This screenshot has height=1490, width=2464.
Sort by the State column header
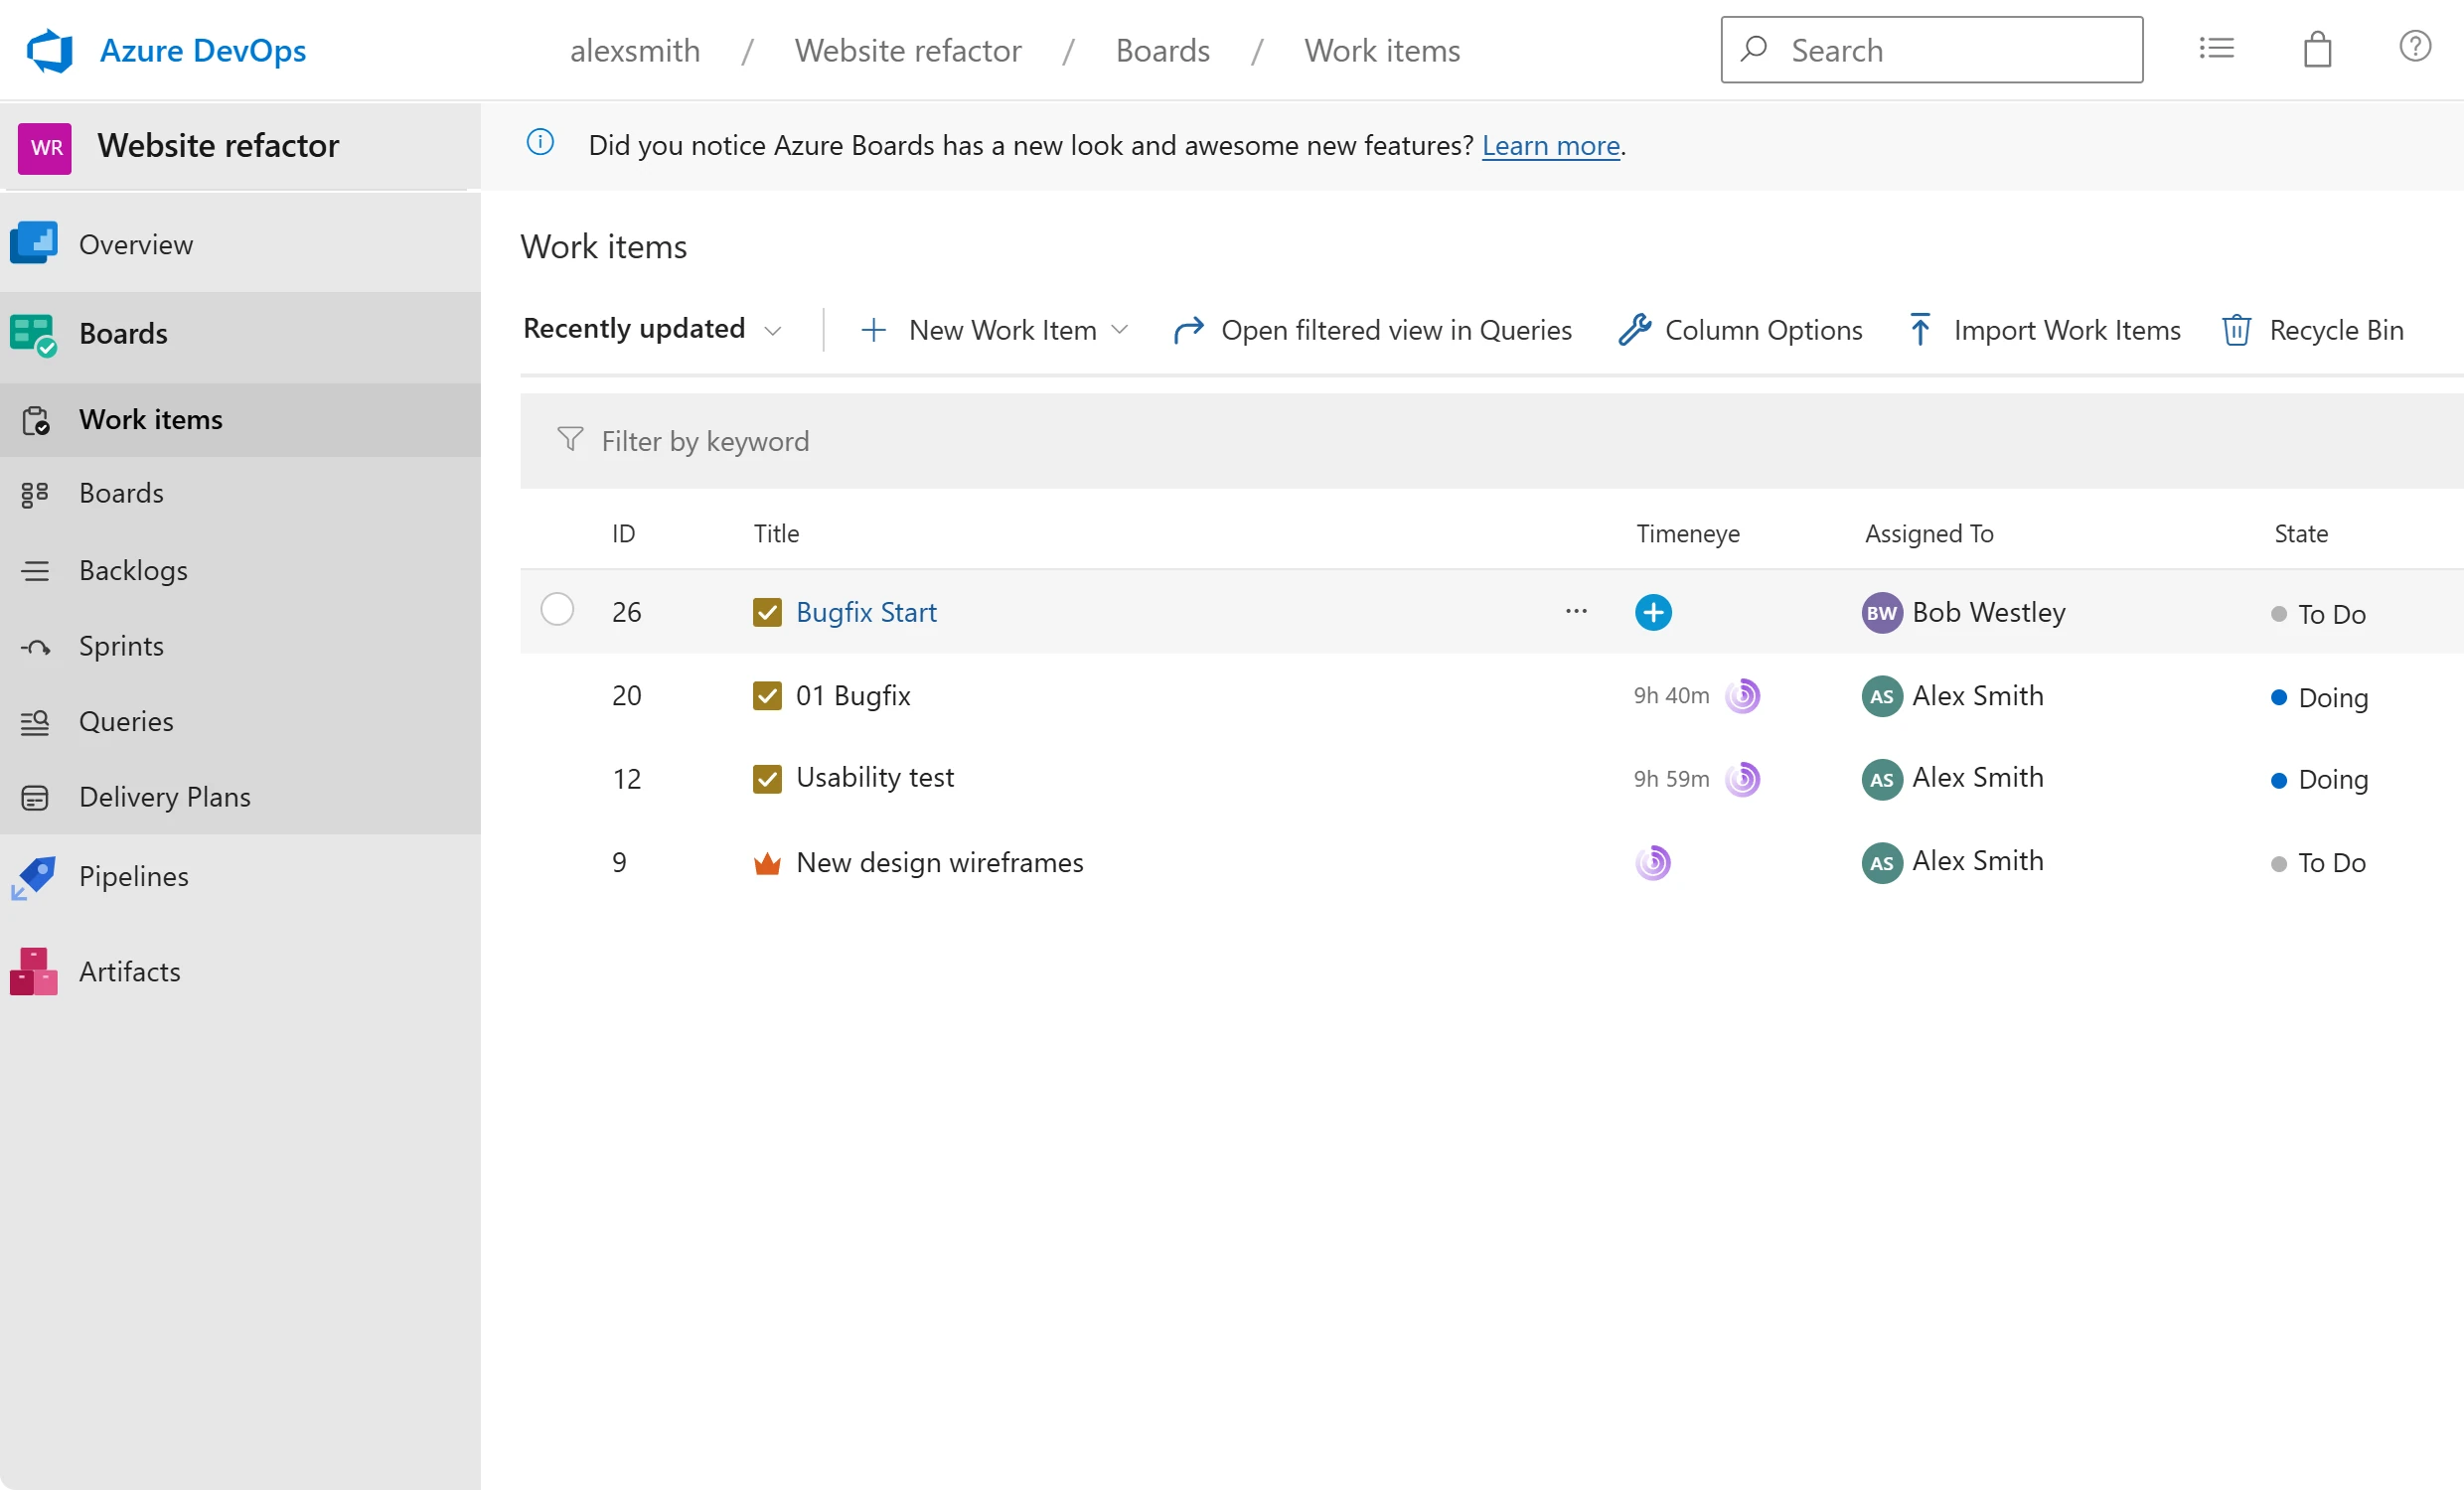2300,533
